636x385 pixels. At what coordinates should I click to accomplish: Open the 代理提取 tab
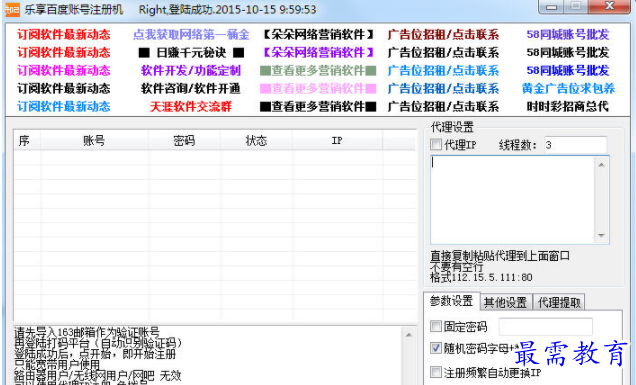[x=559, y=302]
